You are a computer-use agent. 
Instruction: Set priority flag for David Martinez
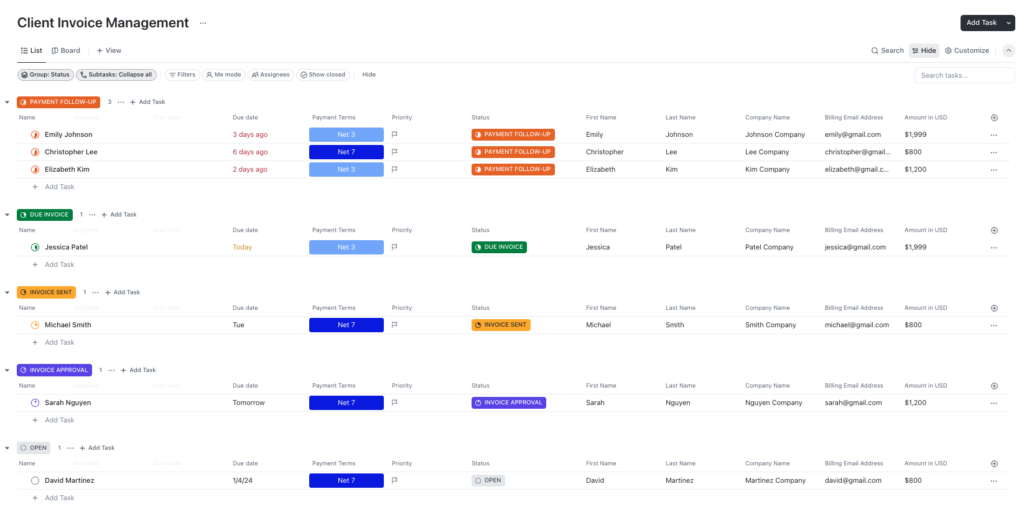(x=394, y=480)
